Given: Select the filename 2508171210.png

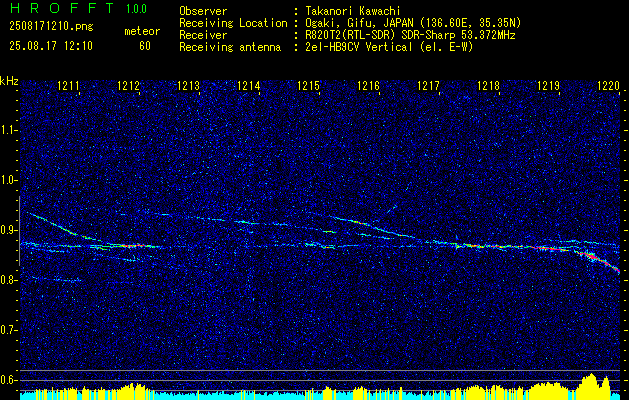Looking at the screenshot, I should click(51, 26).
